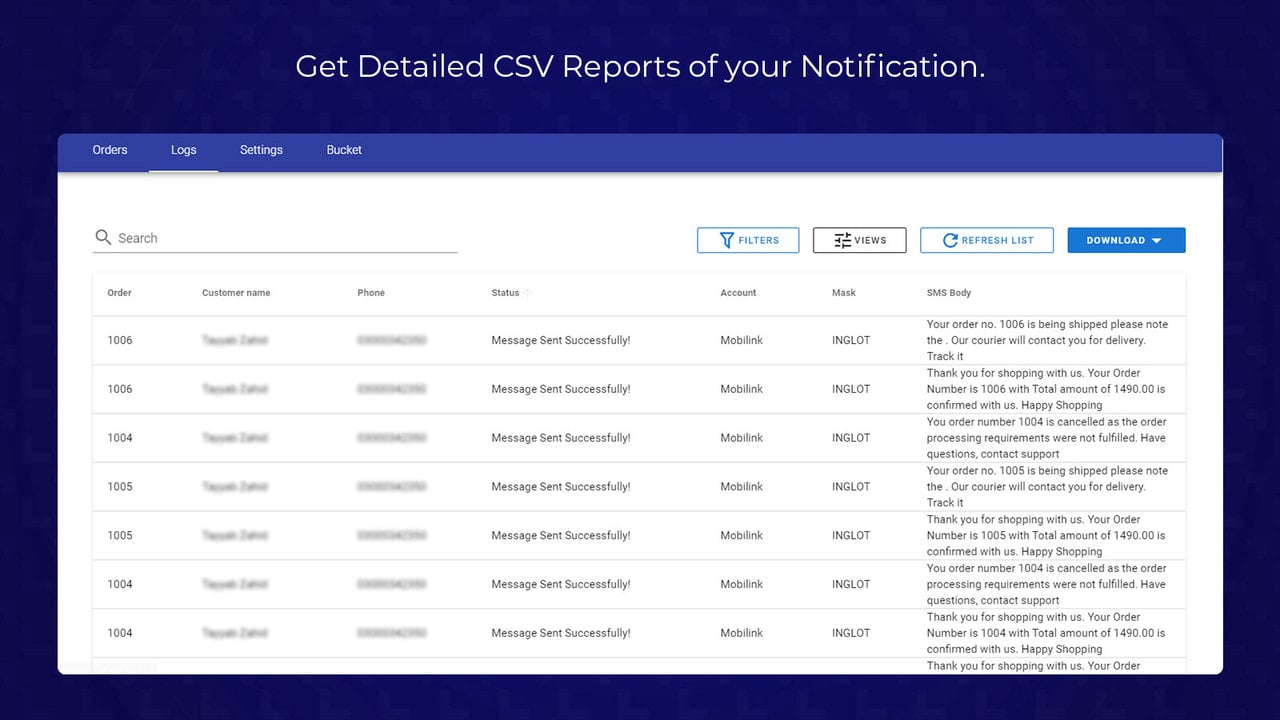Open the Orders tab
The image size is (1280, 720).
click(x=110, y=150)
